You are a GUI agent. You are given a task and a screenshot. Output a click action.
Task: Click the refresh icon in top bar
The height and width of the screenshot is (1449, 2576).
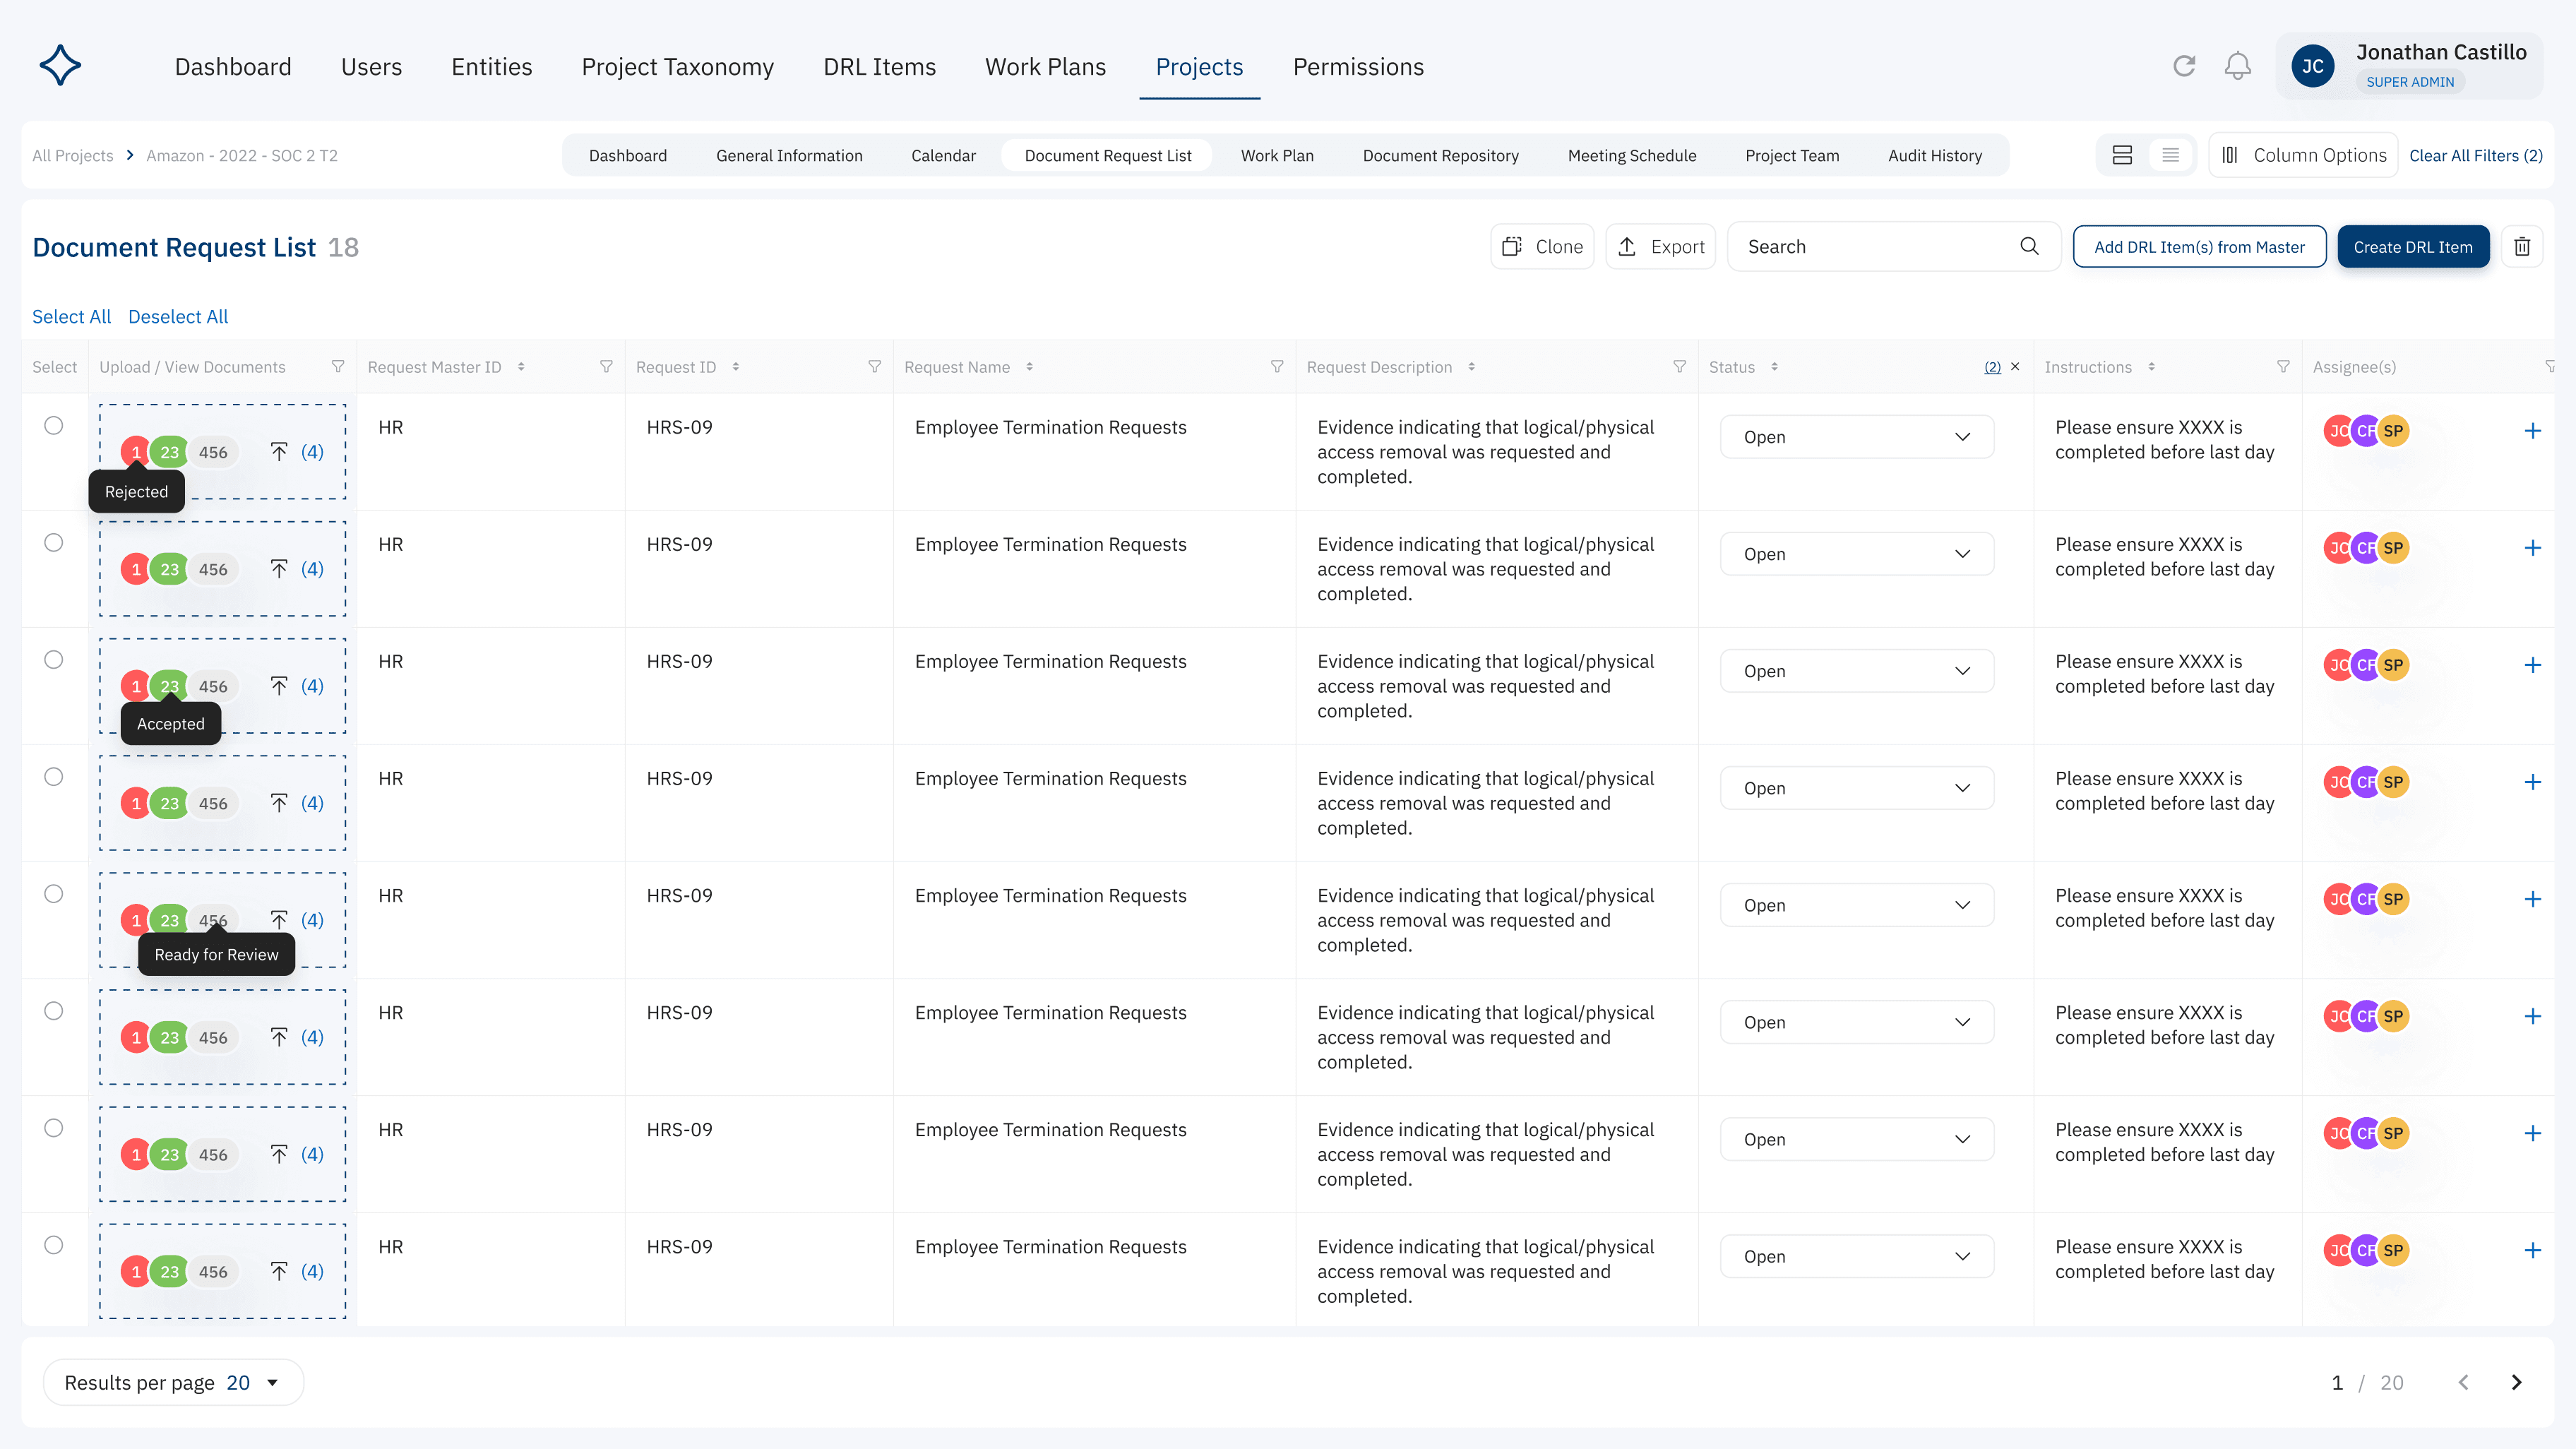point(2184,66)
